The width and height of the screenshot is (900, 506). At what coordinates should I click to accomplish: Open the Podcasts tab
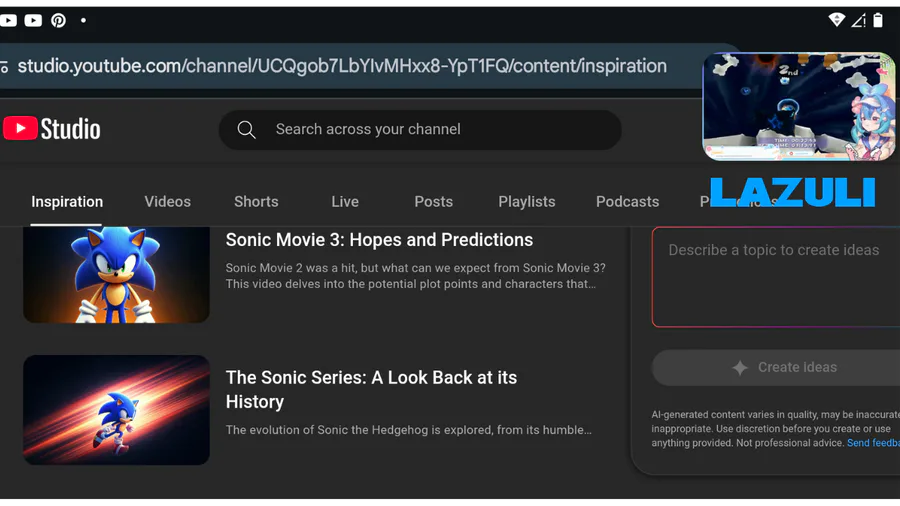pyautogui.click(x=627, y=202)
